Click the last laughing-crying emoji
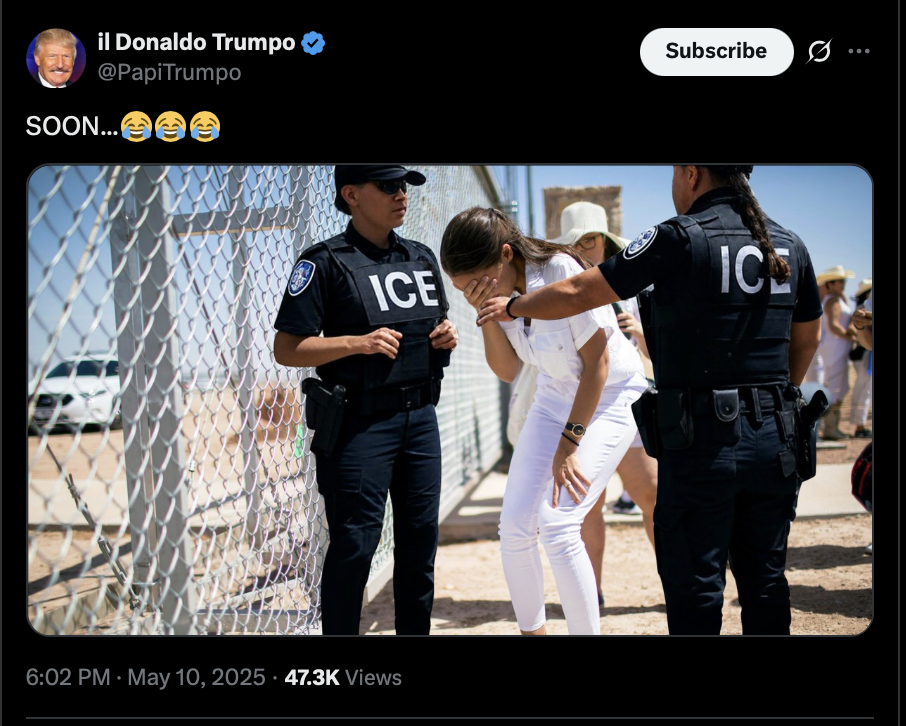Screen dimensions: 906x726 [205, 126]
